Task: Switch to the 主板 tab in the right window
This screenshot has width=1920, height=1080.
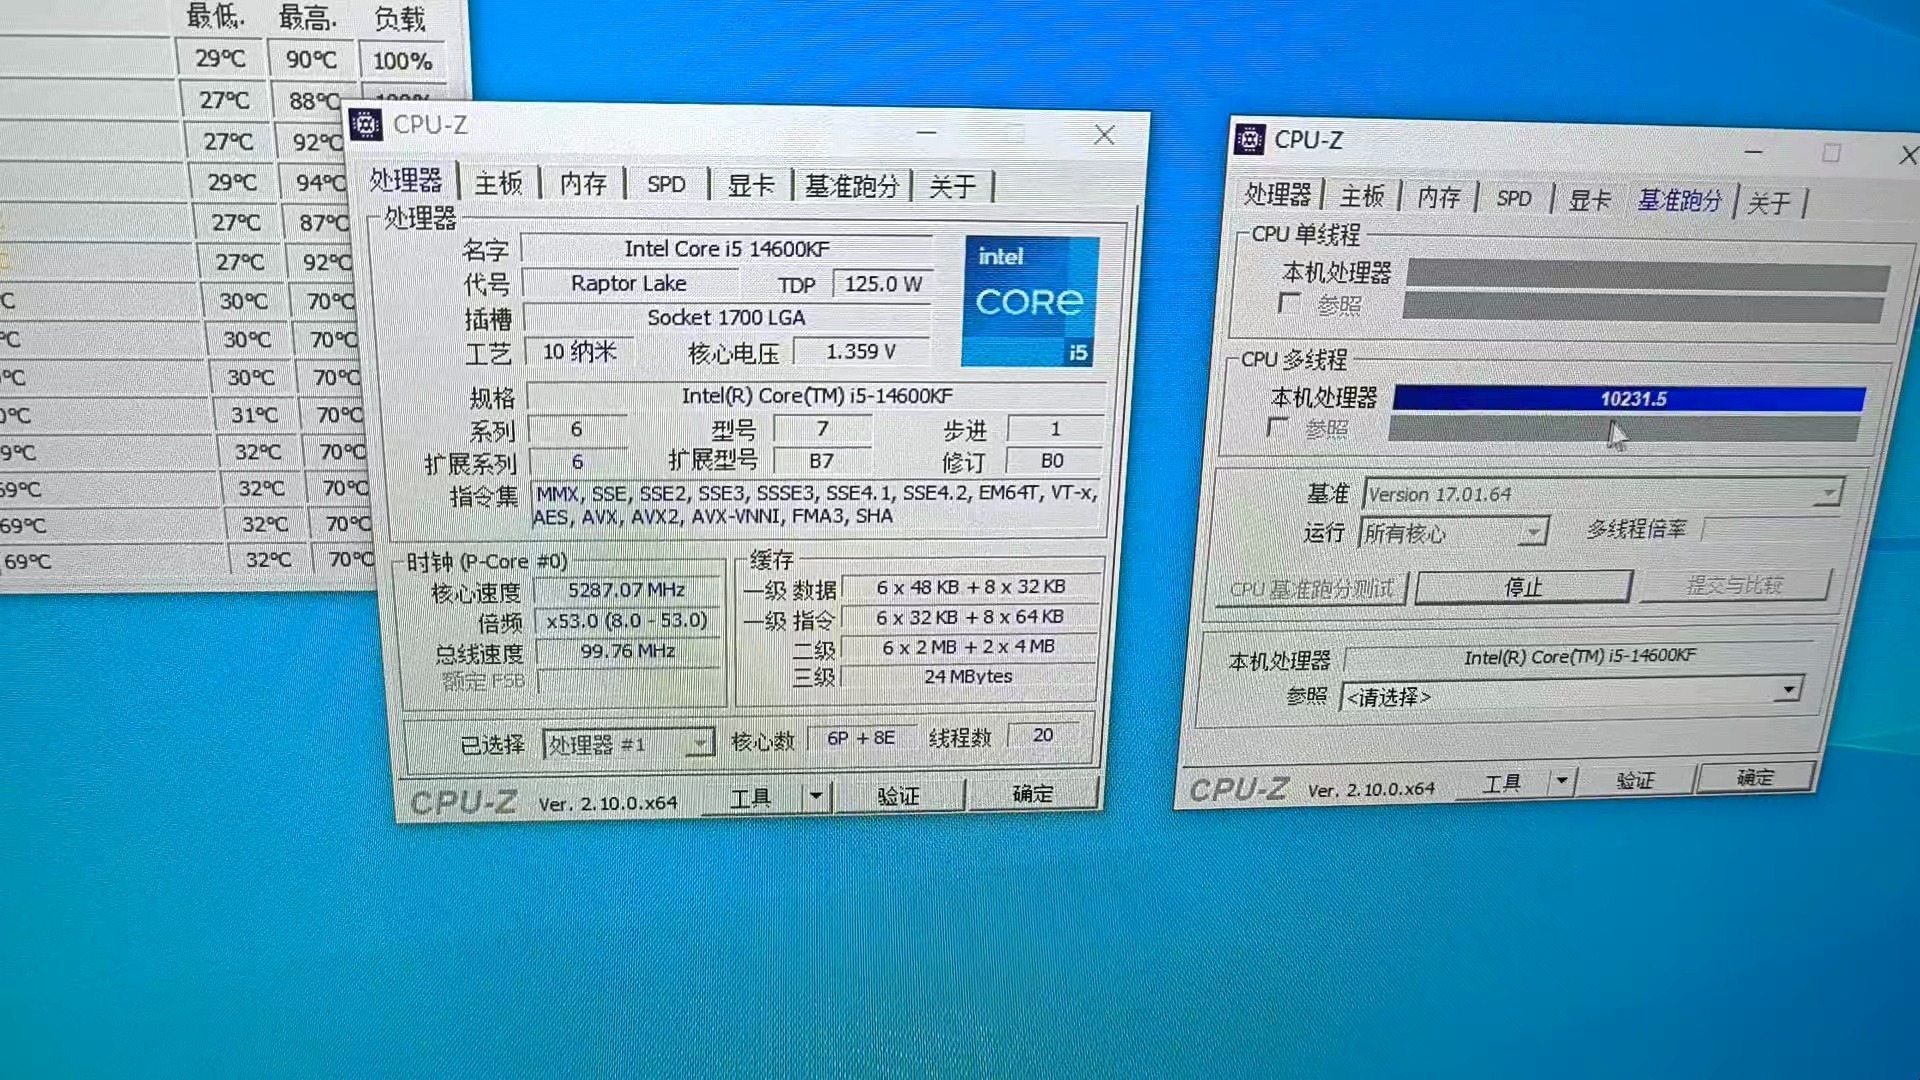Action: [1363, 197]
